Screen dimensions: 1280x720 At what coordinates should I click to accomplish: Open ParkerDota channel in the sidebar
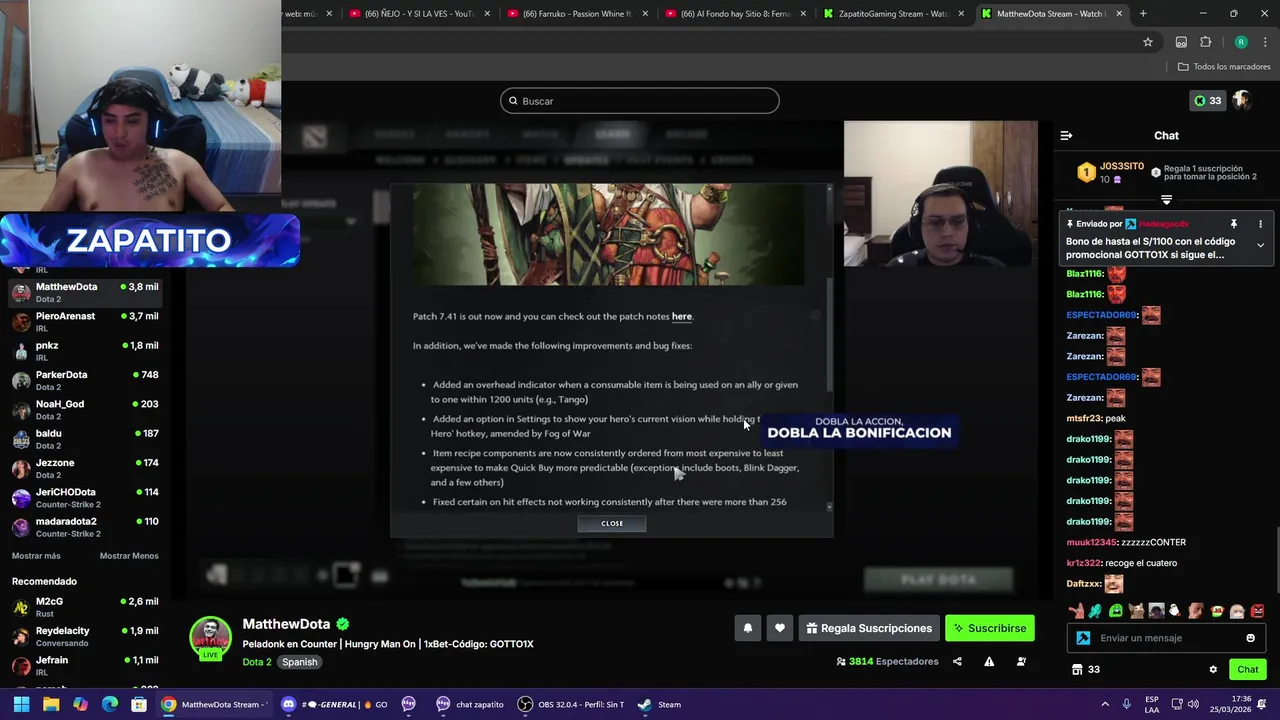click(85, 380)
